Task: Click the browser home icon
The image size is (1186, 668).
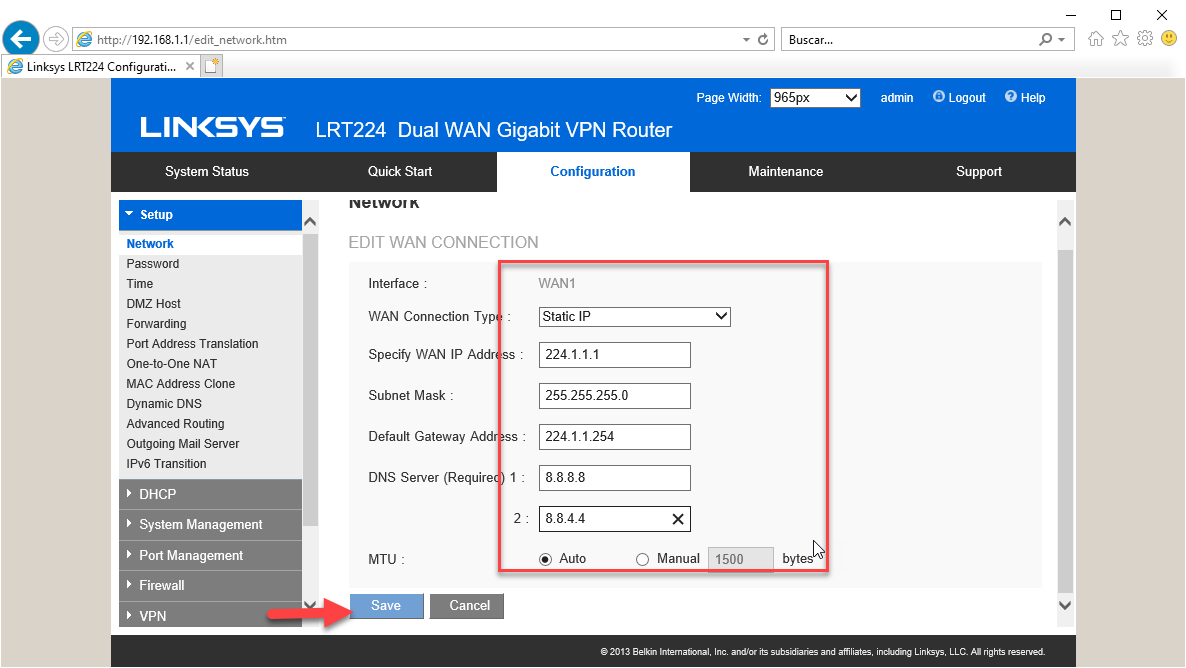Action: [1096, 39]
